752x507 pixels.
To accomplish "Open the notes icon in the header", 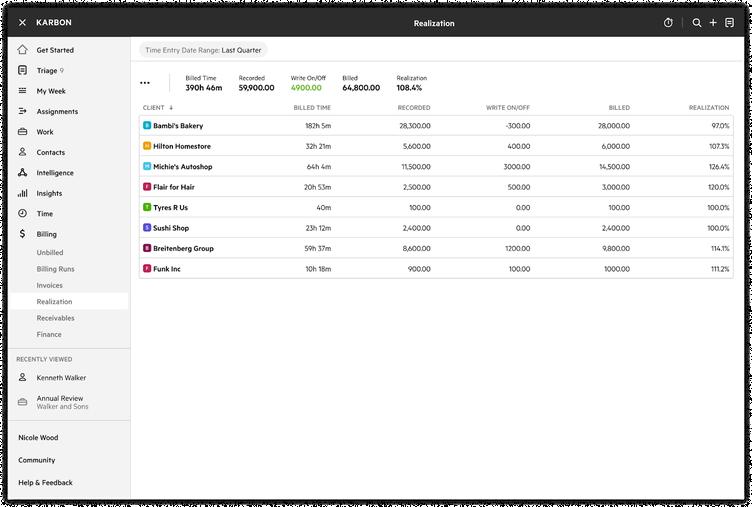I will coord(729,23).
